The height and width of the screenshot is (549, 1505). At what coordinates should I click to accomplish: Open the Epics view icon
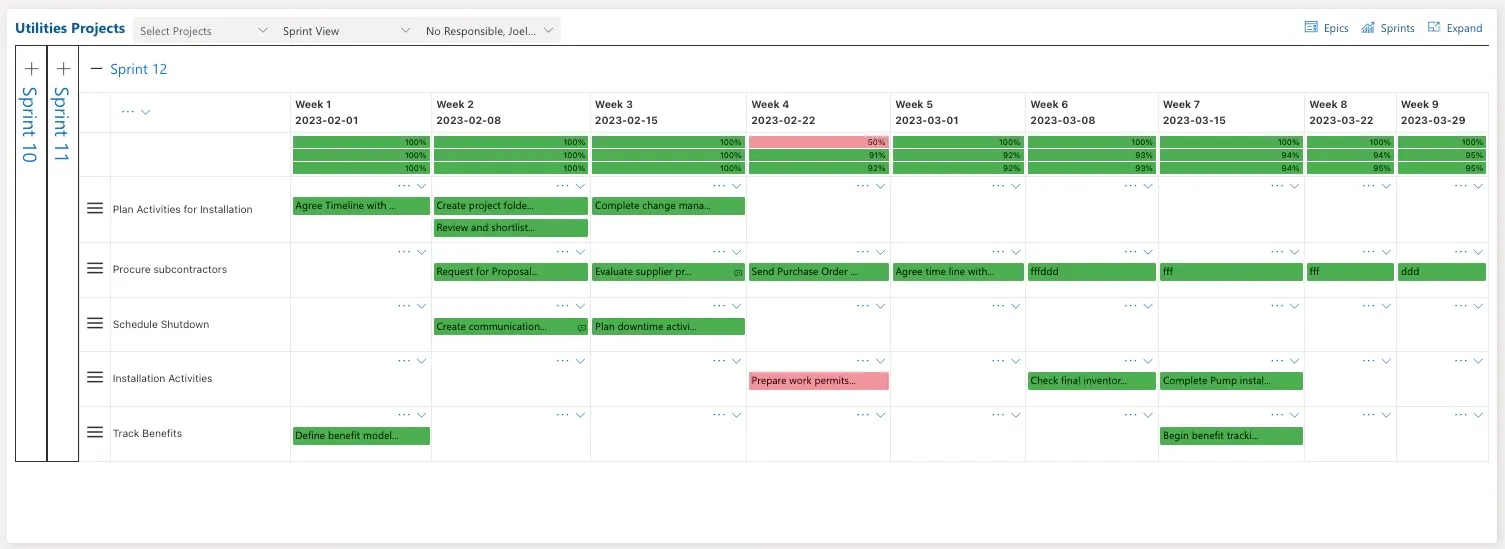pyautogui.click(x=1311, y=28)
